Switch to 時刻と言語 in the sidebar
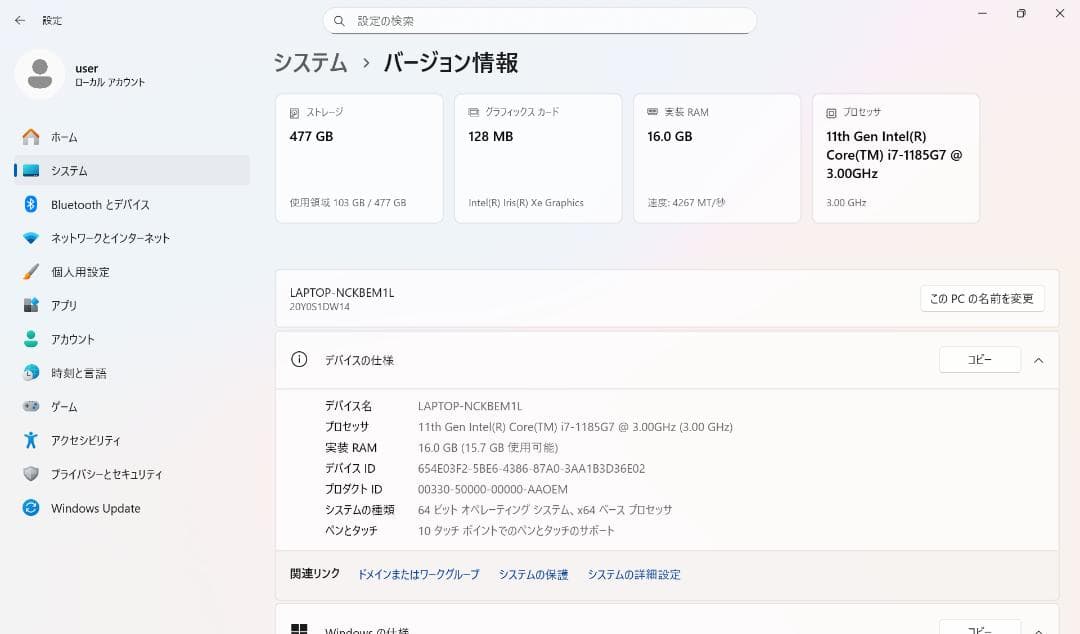Image resolution: width=1080 pixels, height=634 pixels. (x=29, y=372)
